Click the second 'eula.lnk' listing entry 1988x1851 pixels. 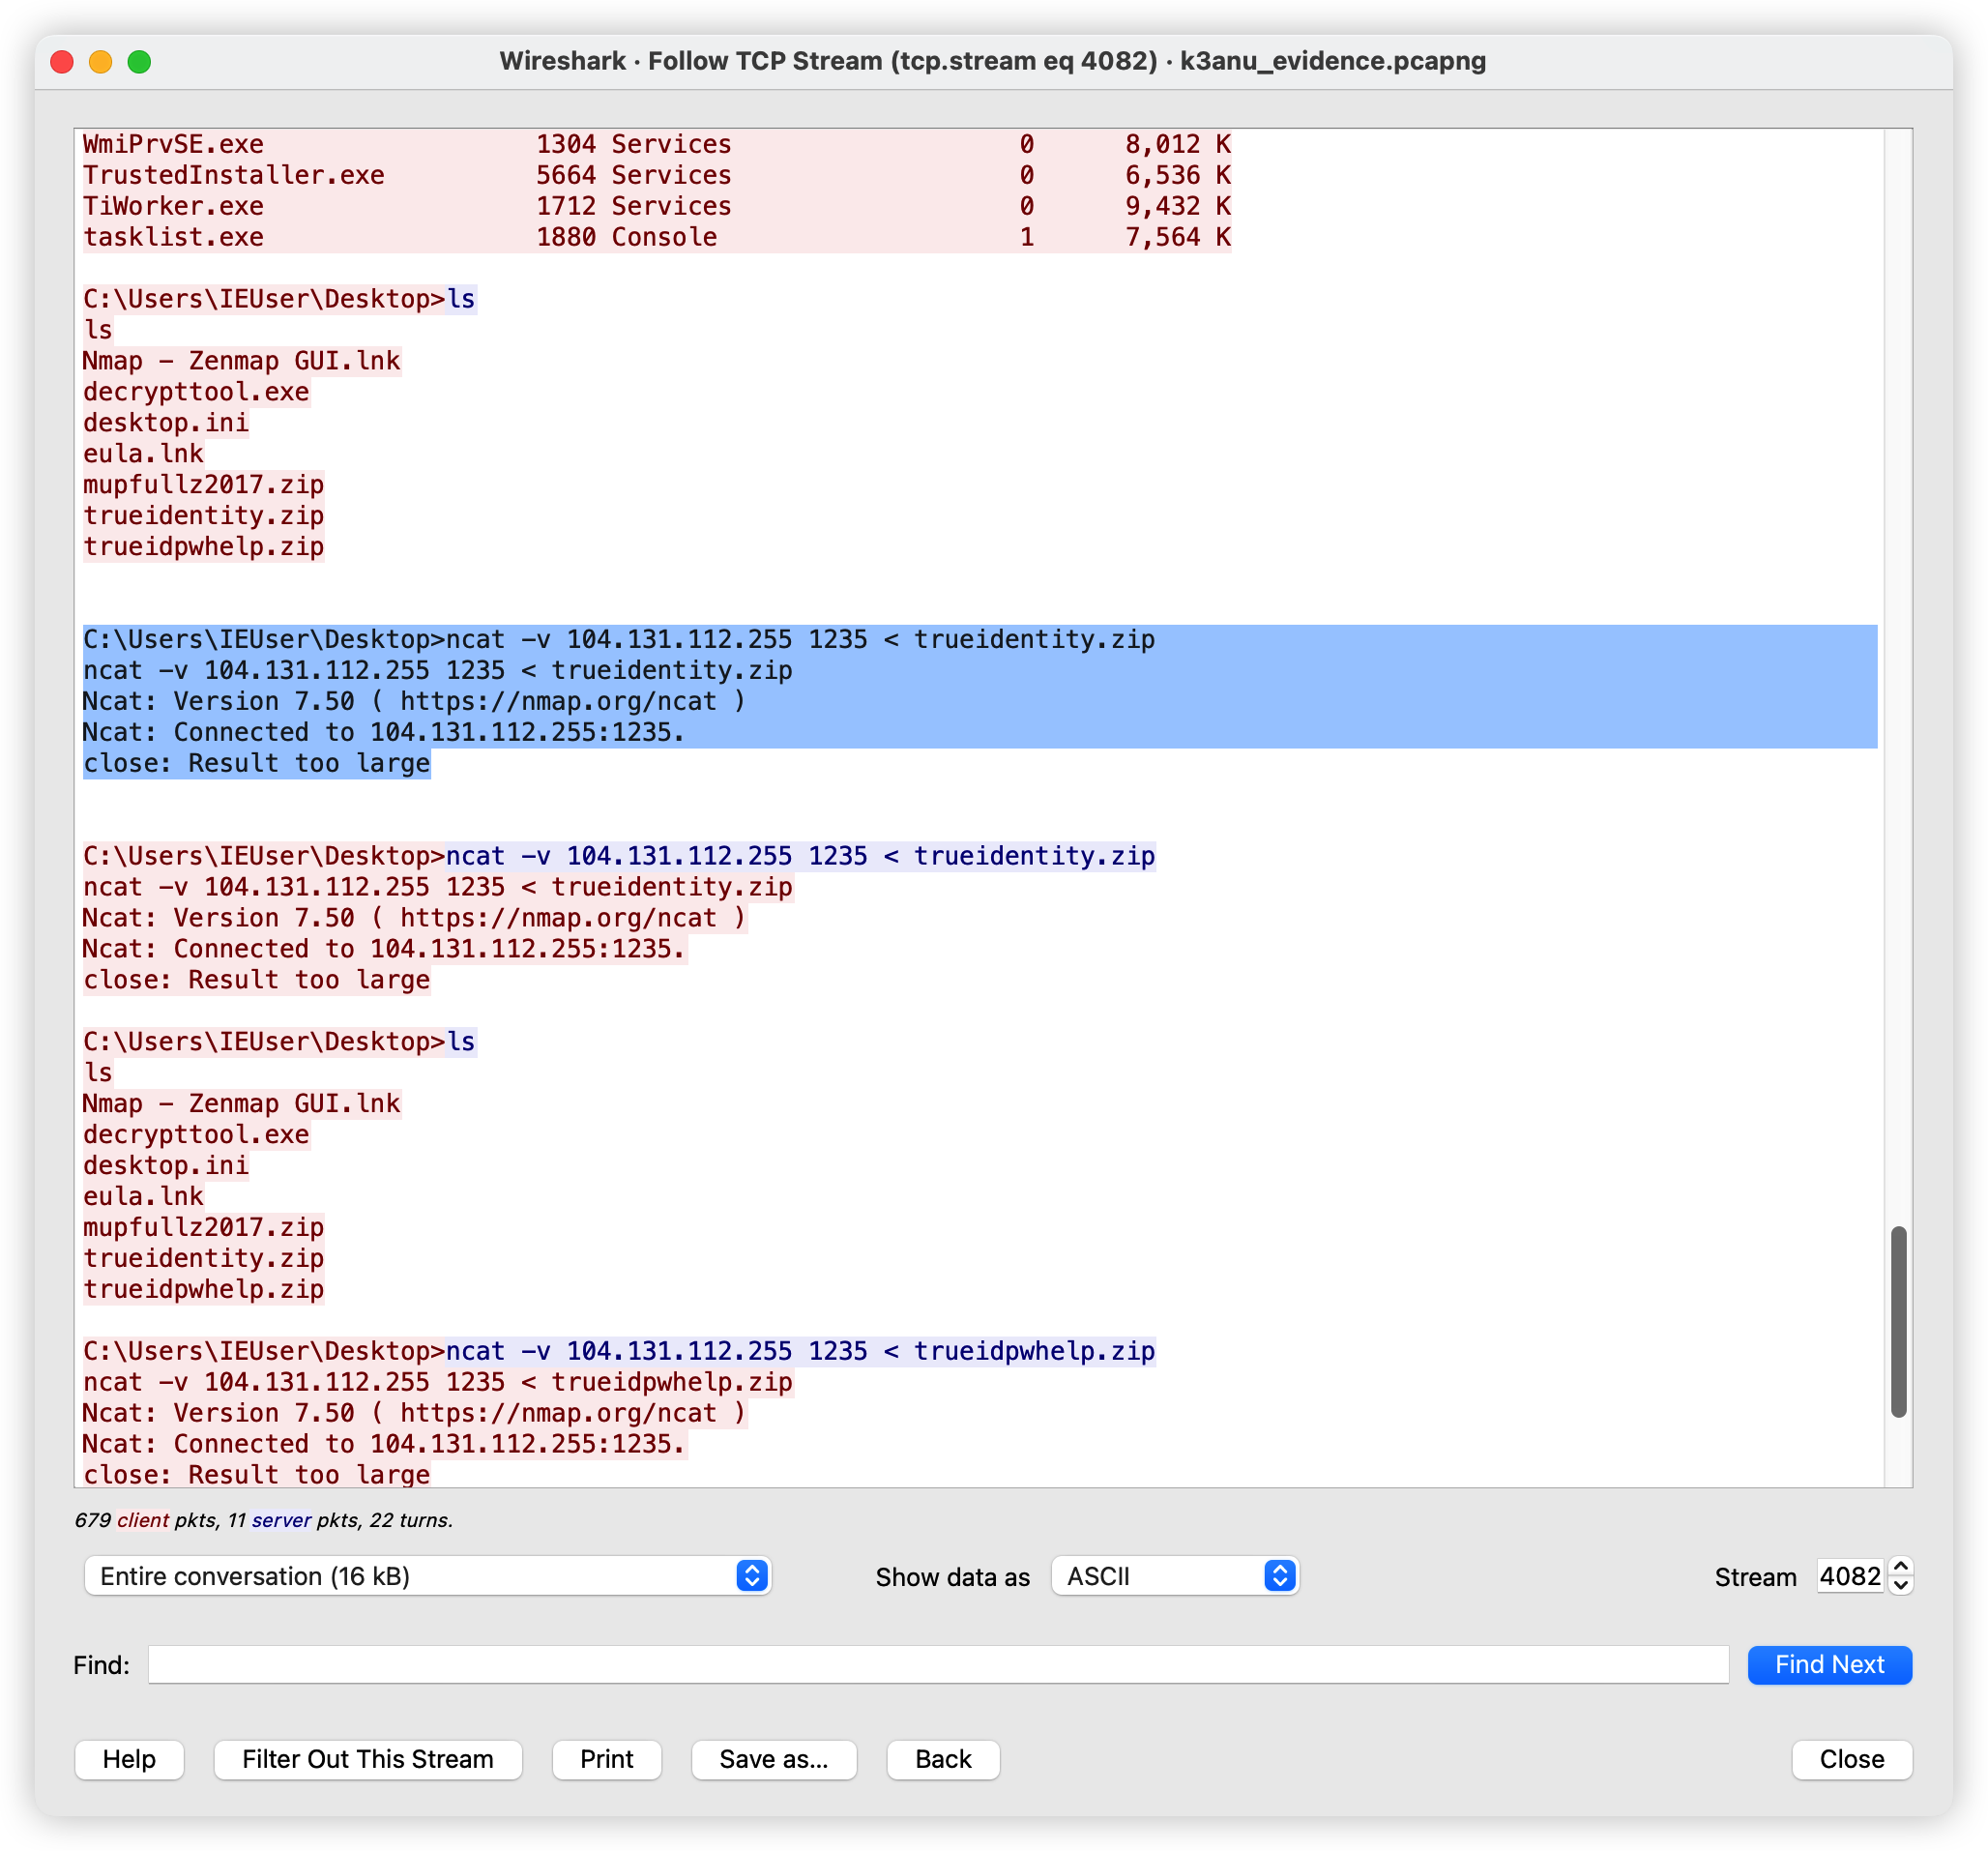pos(143,1197)
